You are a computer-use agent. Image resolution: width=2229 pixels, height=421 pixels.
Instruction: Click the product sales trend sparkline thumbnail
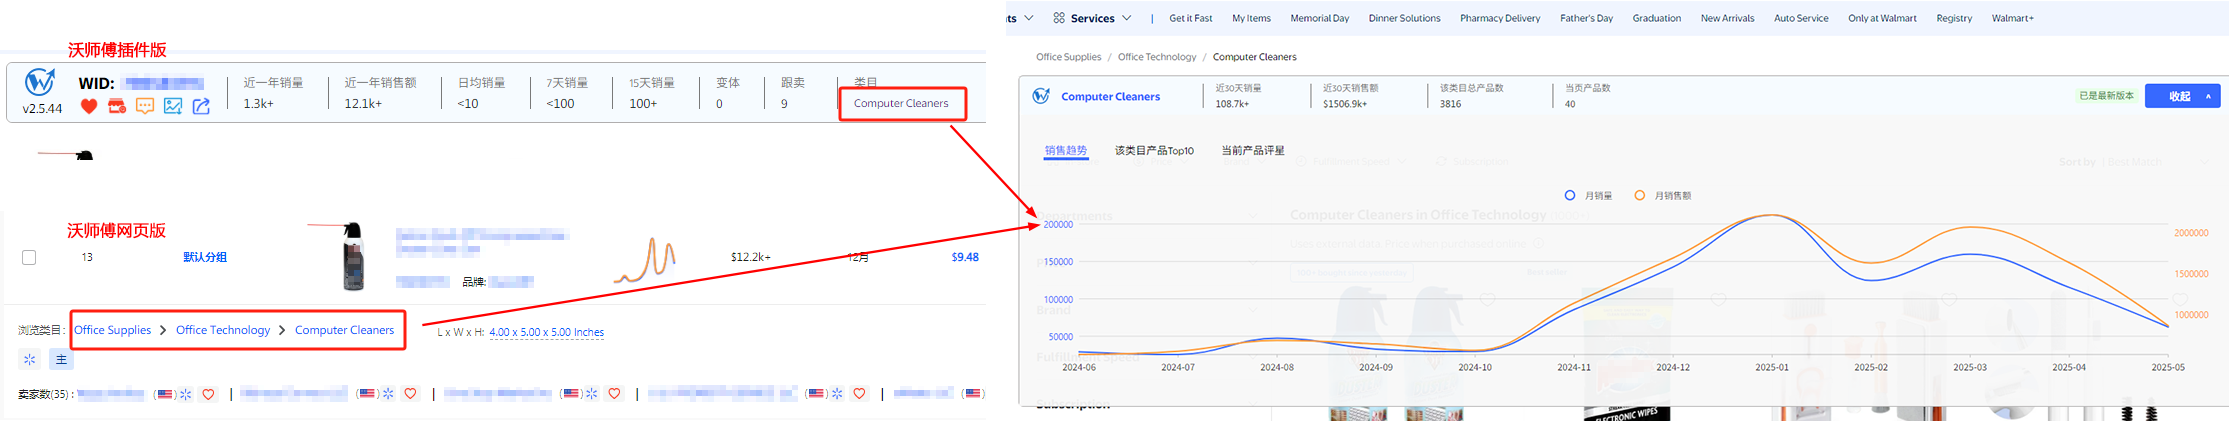(646, 260)
